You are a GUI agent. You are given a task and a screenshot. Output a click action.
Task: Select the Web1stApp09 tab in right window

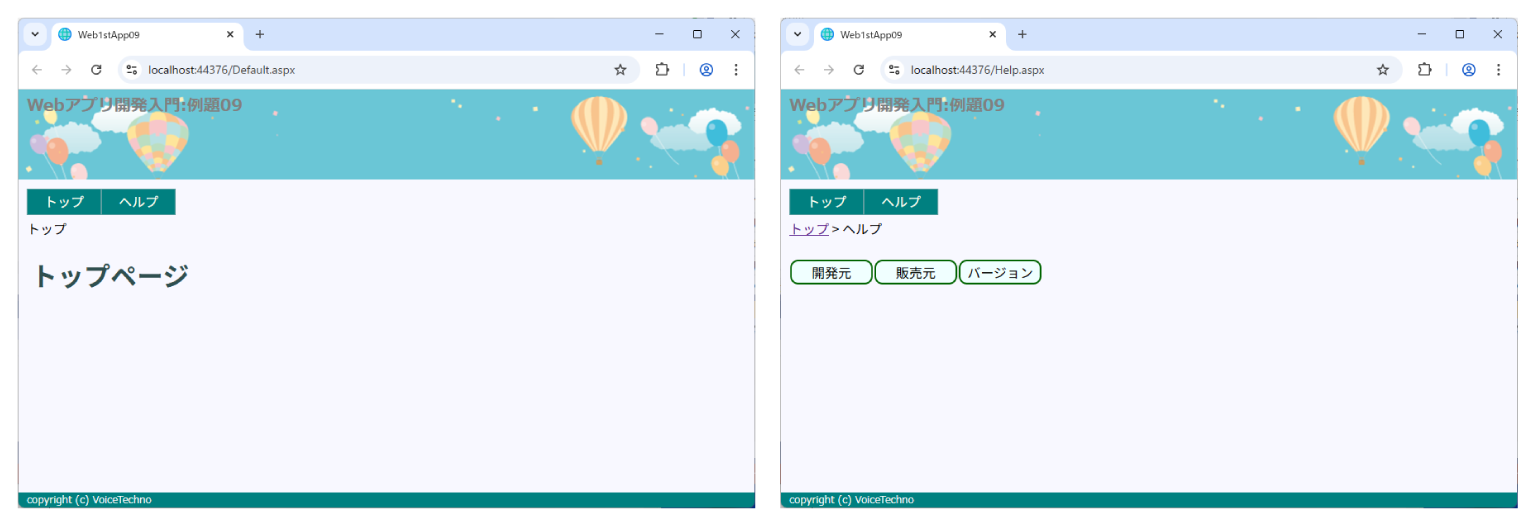click(909, 35)
